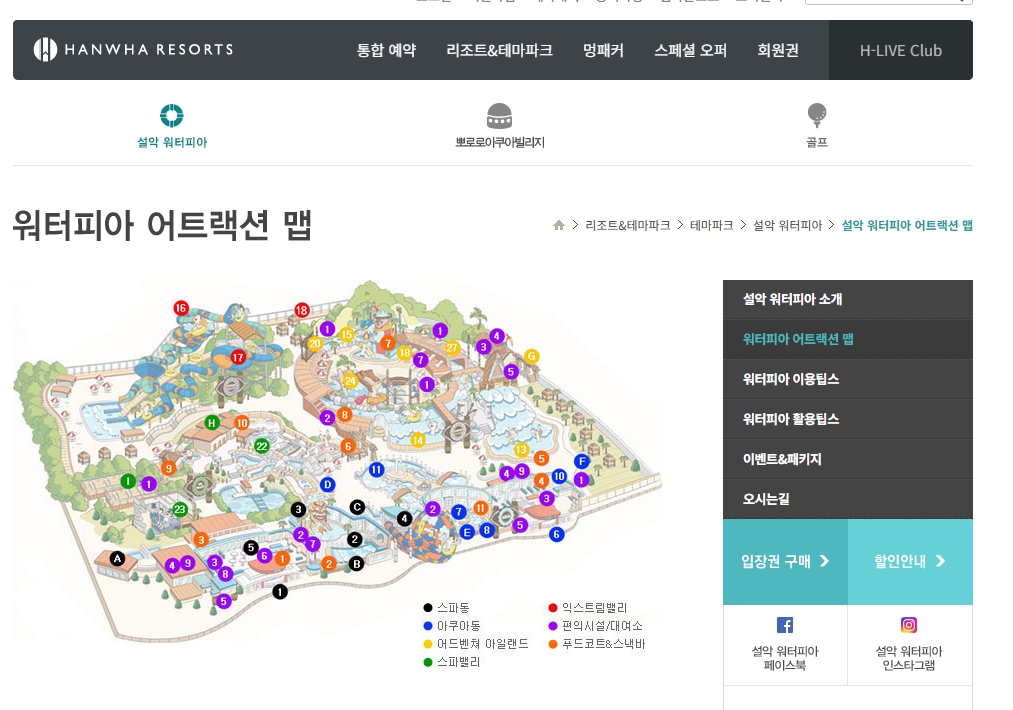Open the 멍패커 menu
The height and width of the screenshot is (710, 1013).
[x=603, y=50]
